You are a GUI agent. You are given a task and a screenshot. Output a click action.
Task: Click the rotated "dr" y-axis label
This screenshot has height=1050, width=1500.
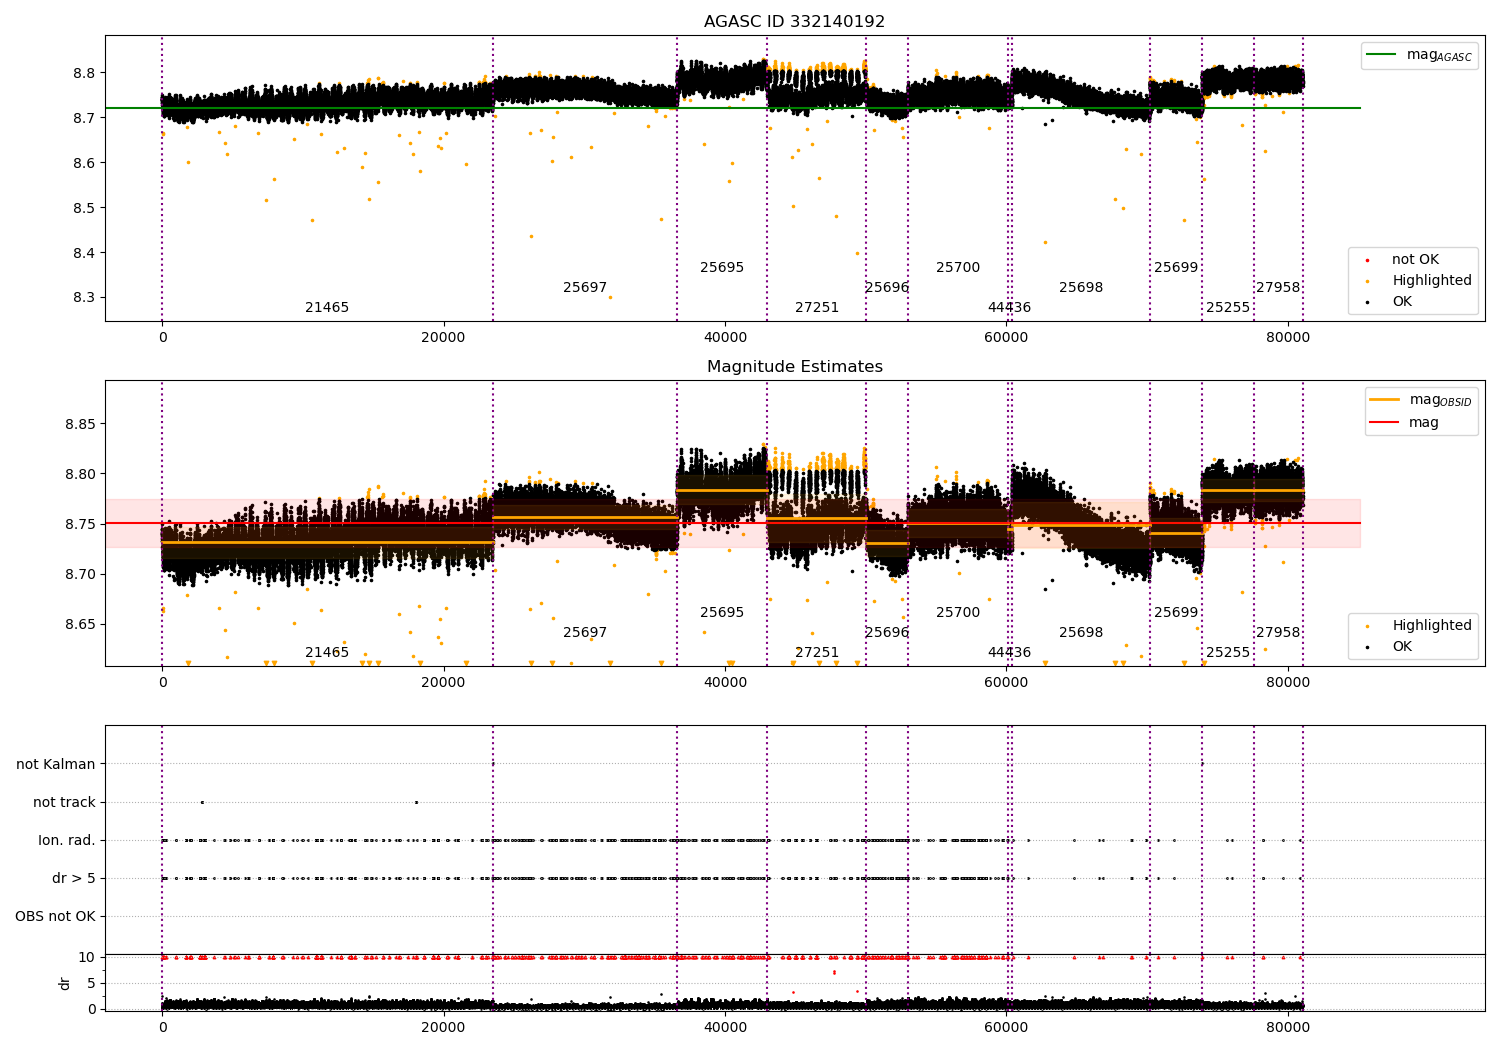click(x=65, y=983)
